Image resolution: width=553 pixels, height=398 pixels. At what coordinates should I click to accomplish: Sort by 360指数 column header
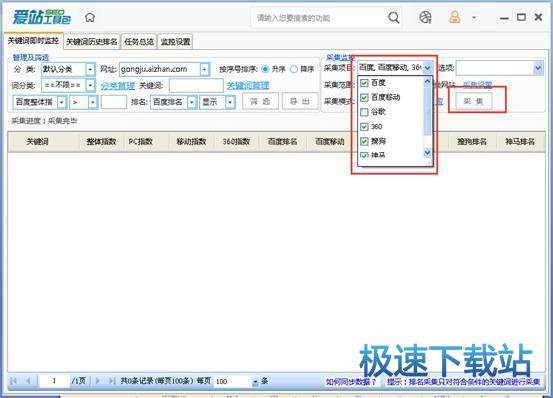click(x=236, y=141)
